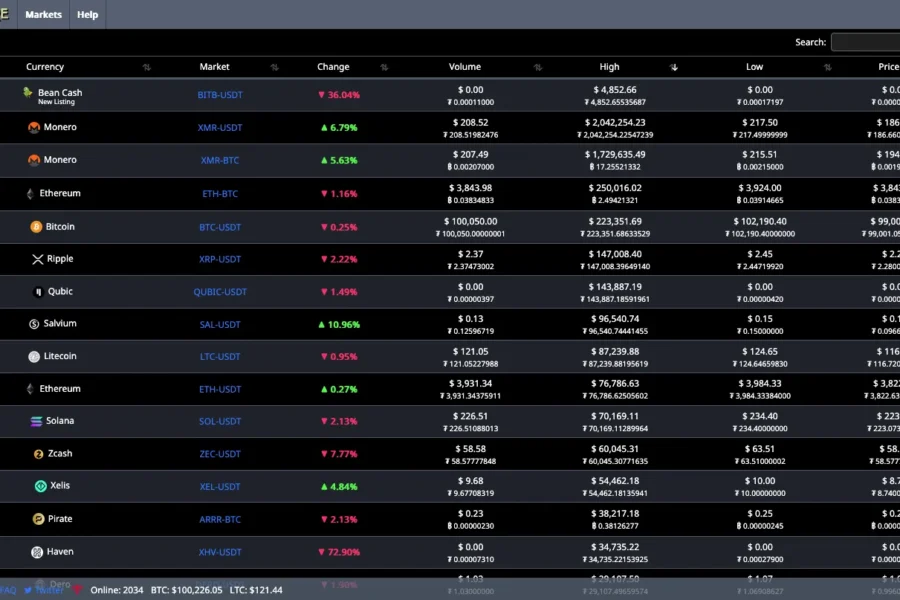
Task: Click the Currency column header
Action: [45, 67]
